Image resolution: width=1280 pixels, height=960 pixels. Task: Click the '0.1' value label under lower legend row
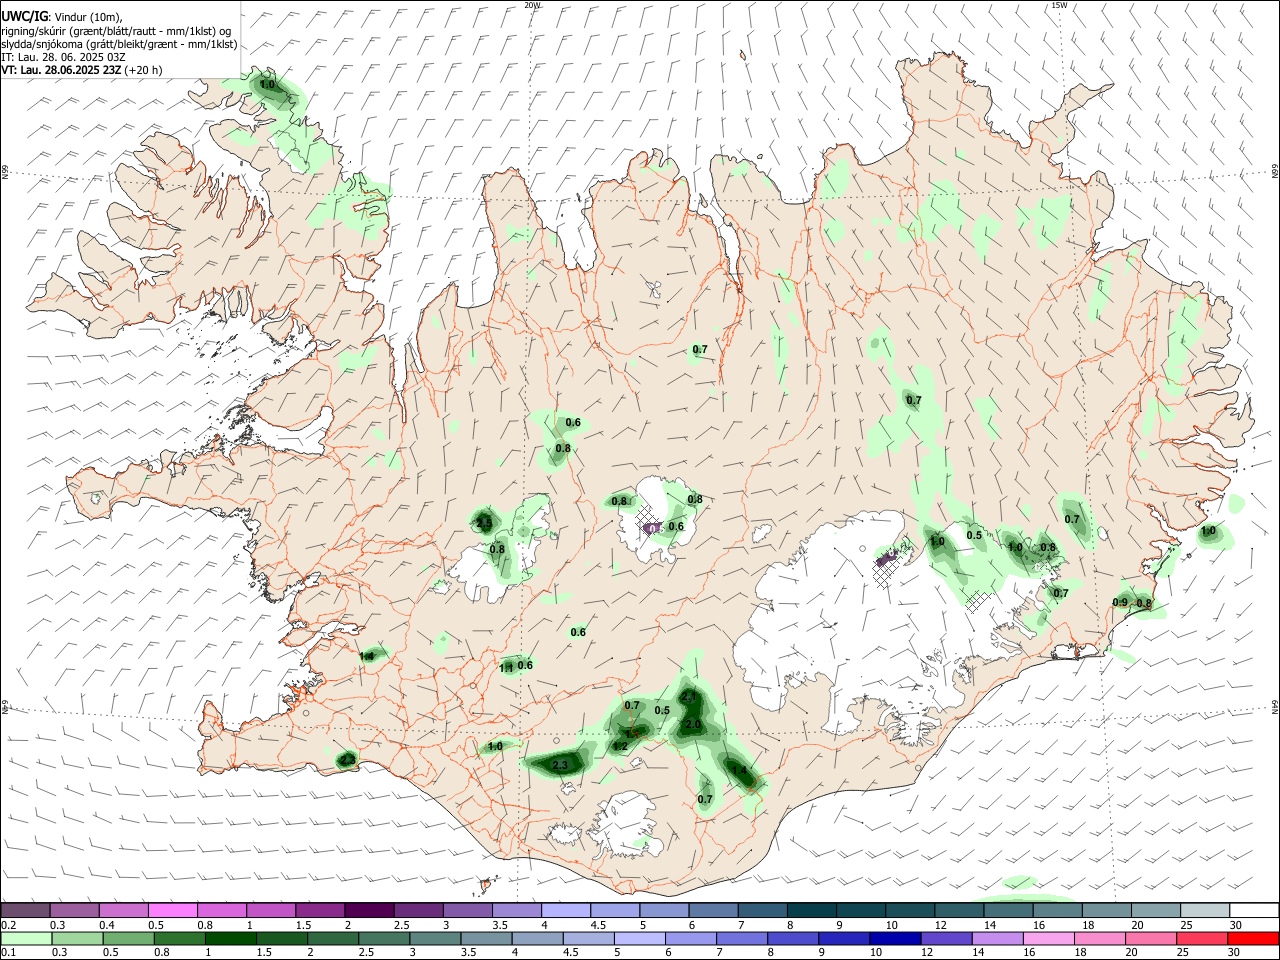click(8, 952)
